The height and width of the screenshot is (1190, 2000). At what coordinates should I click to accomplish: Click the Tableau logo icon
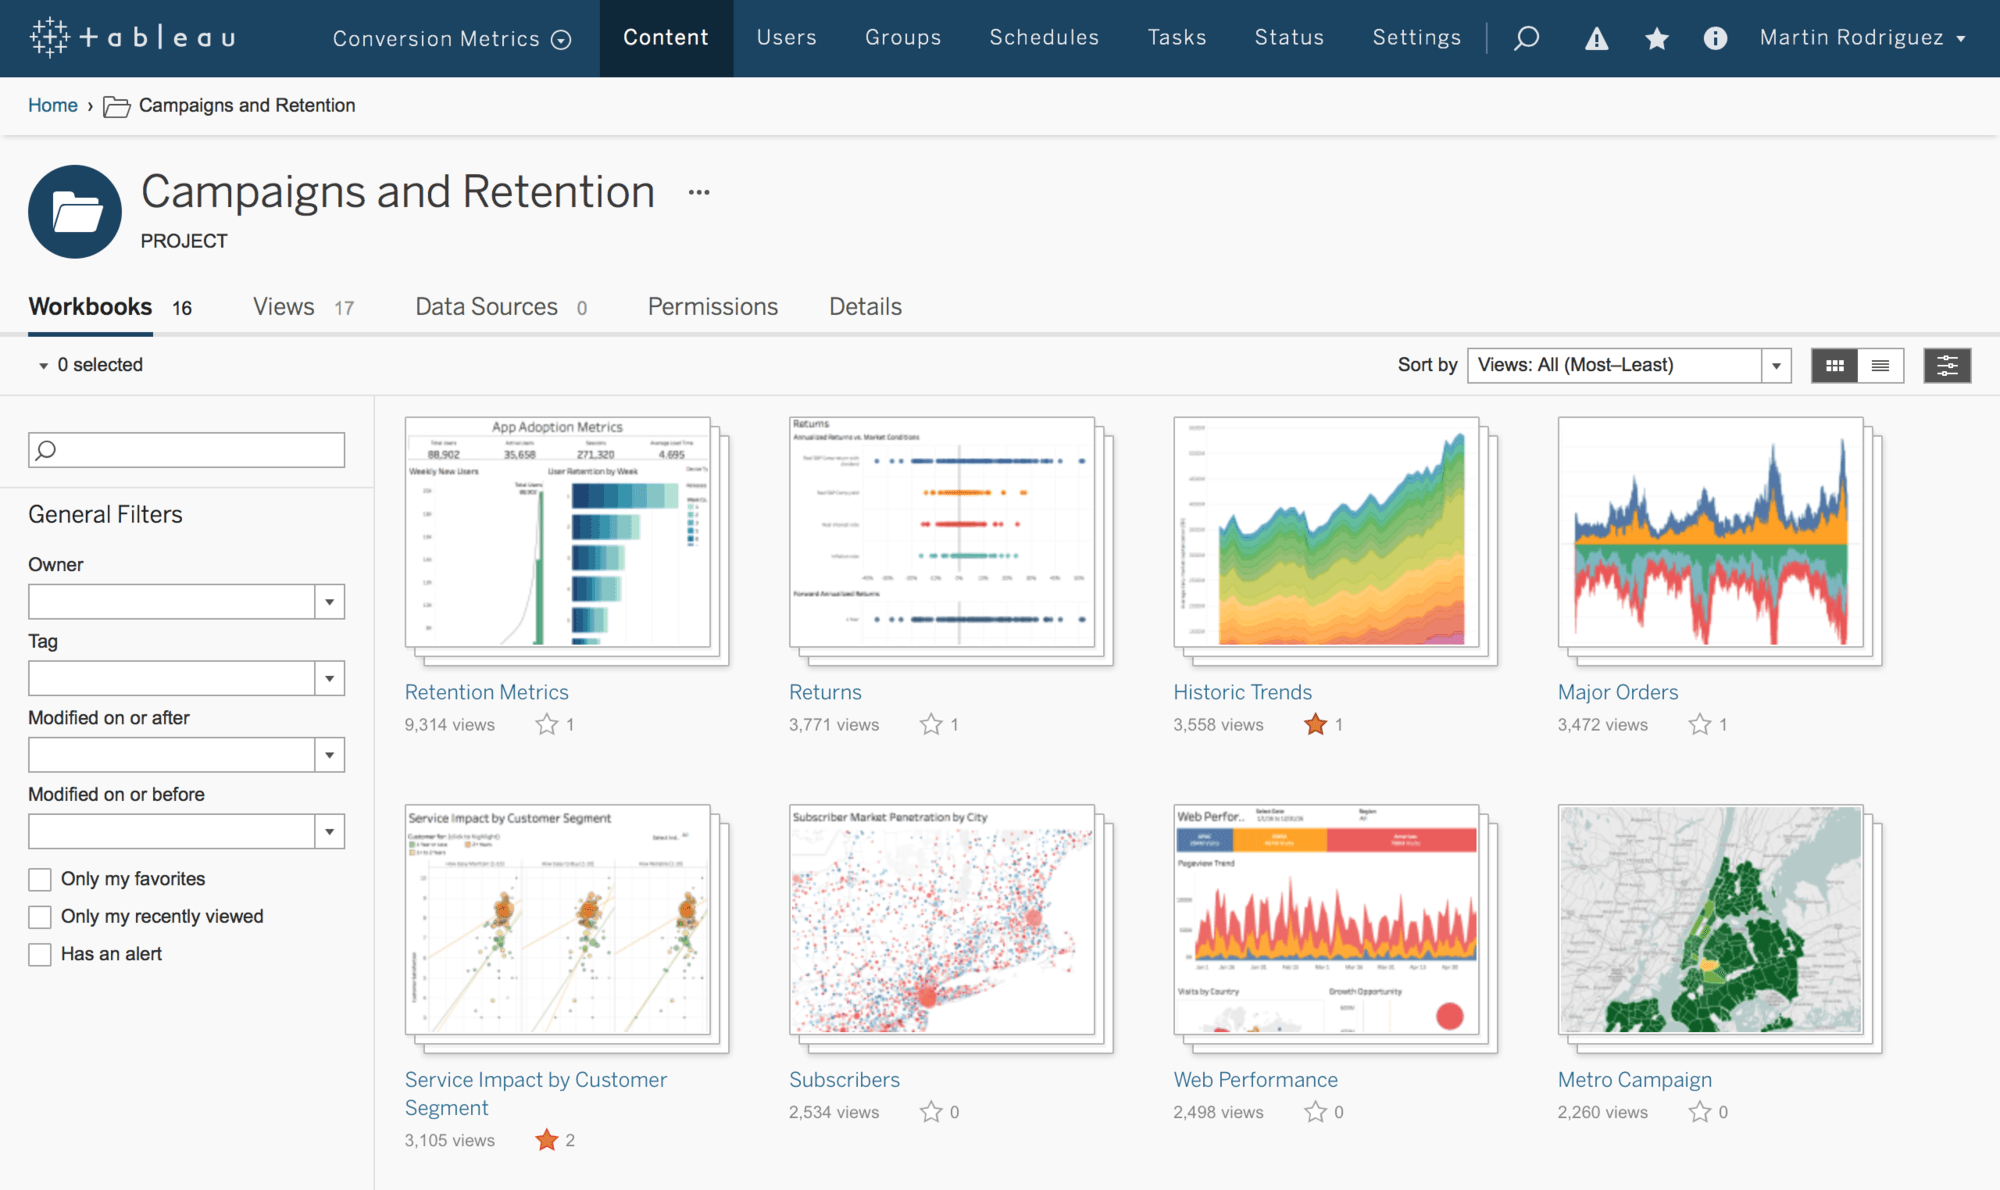point(50,35)
